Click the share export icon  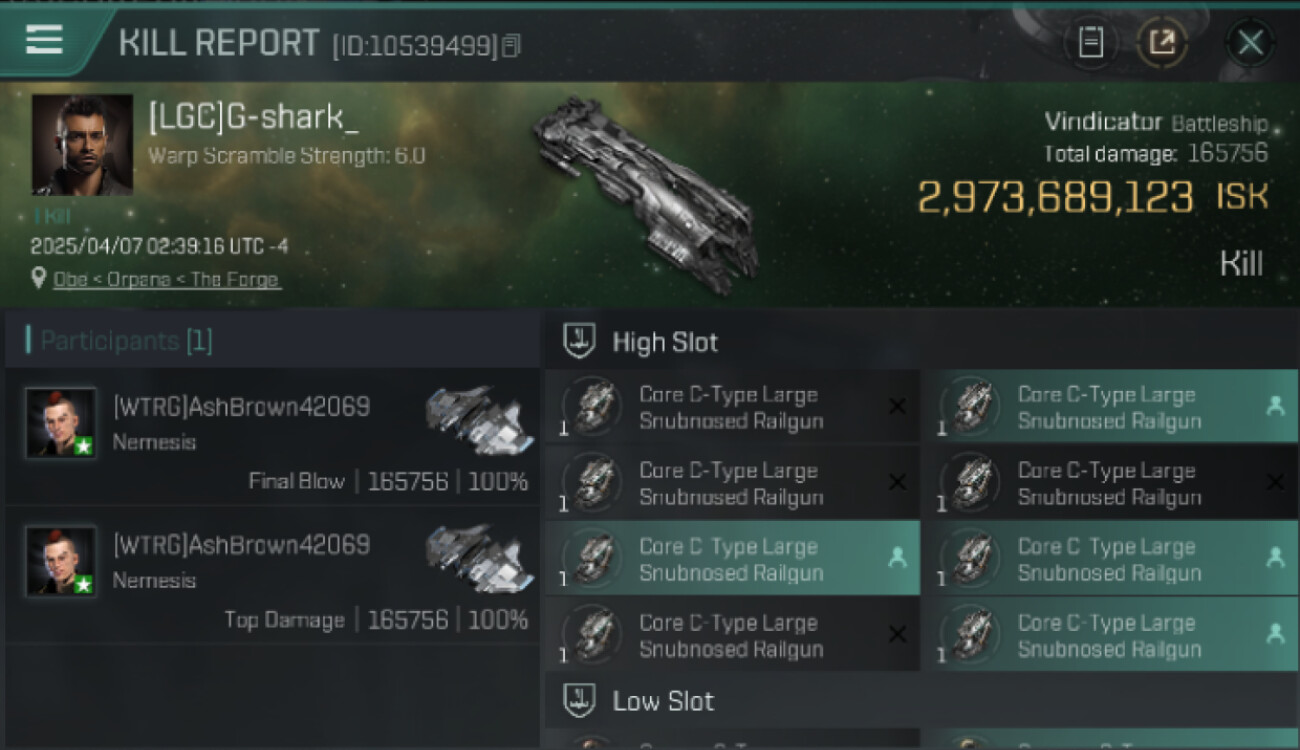point(1162,42)
